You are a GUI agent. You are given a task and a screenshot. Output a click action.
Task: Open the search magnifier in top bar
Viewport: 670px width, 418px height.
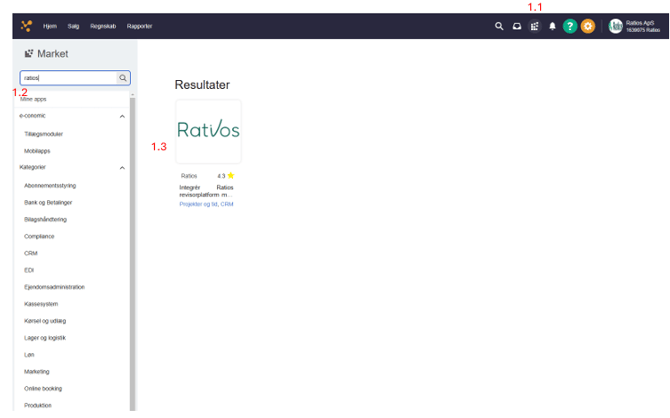point(499,26)
